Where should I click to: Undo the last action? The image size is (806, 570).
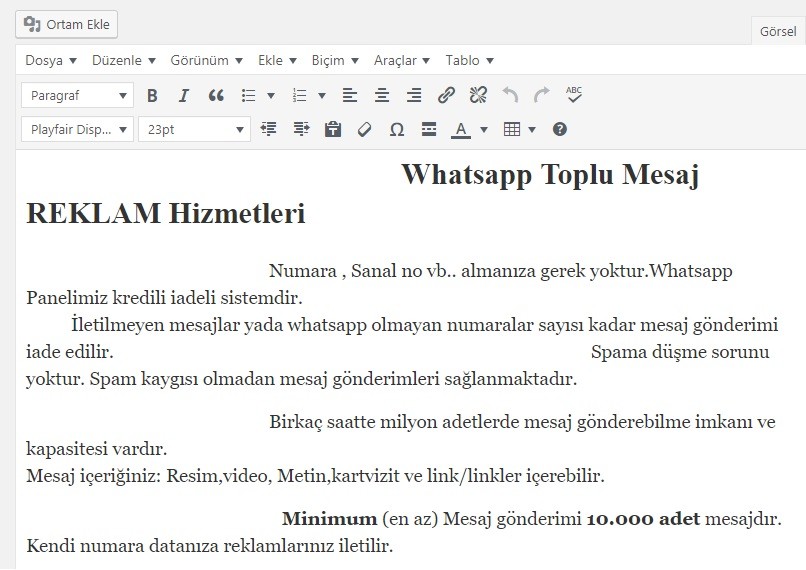(510, 95)
